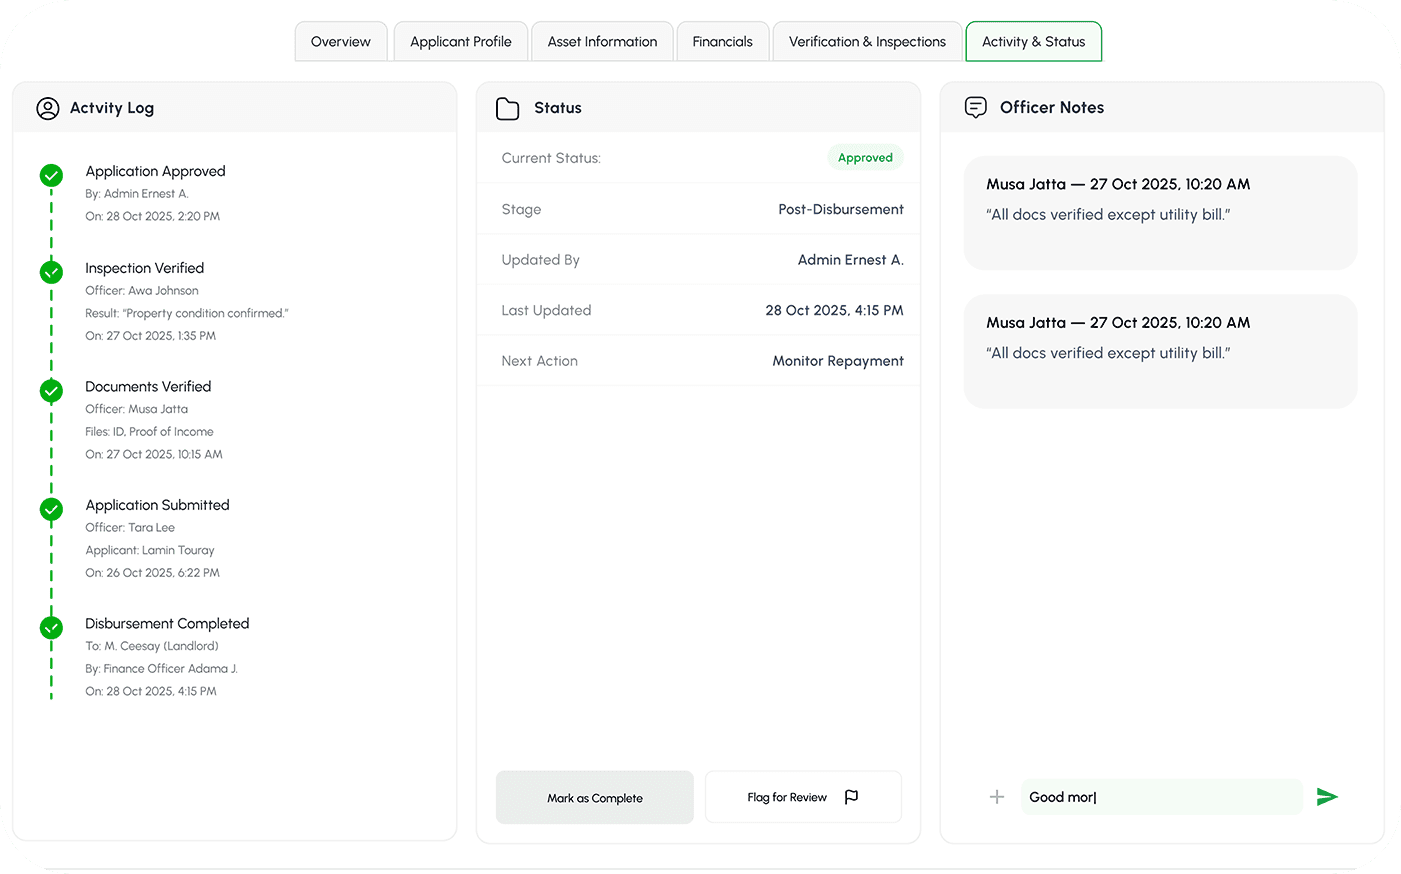Click the "Application Approved" log entry title
Screen dimensions: 1401x874
(155, 171)
